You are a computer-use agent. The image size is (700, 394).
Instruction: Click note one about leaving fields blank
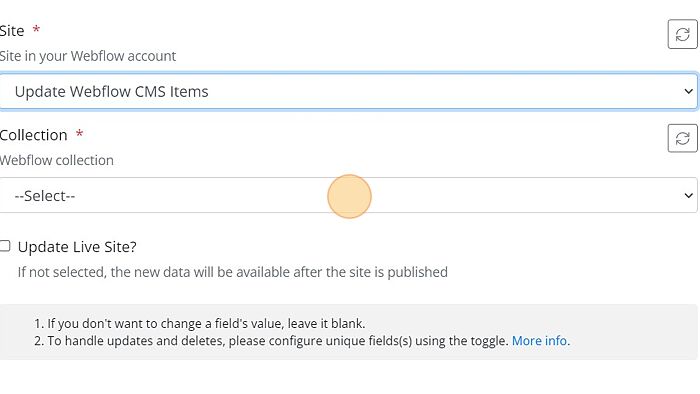coord(200,323)
